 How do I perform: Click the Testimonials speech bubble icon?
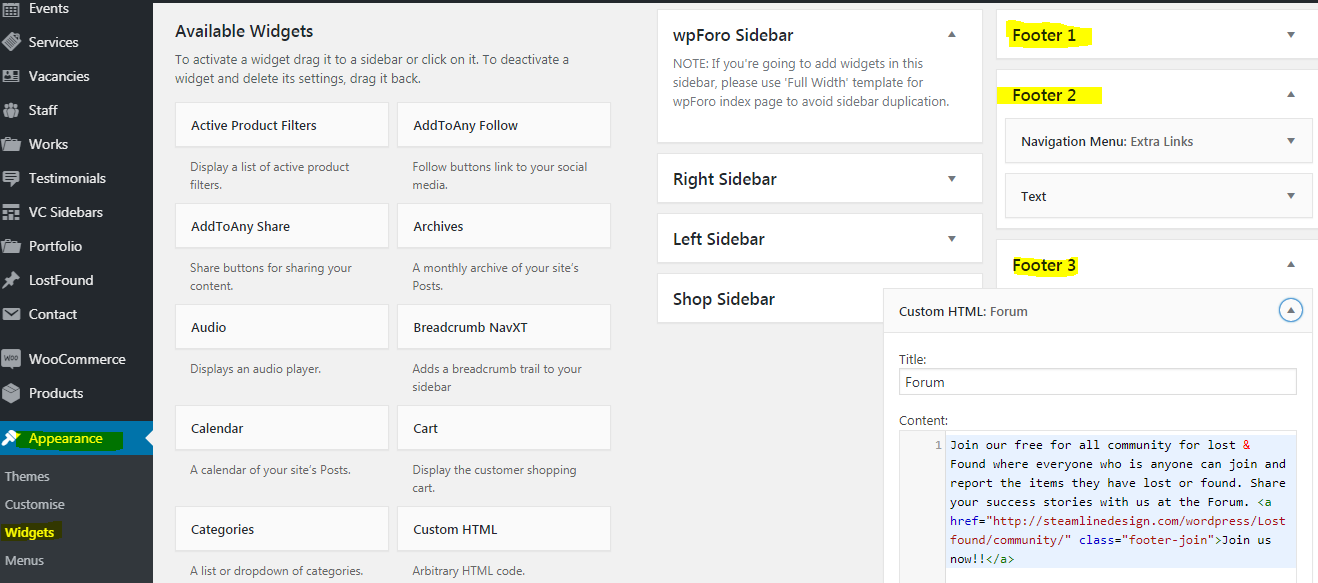(x=12, y=178)
